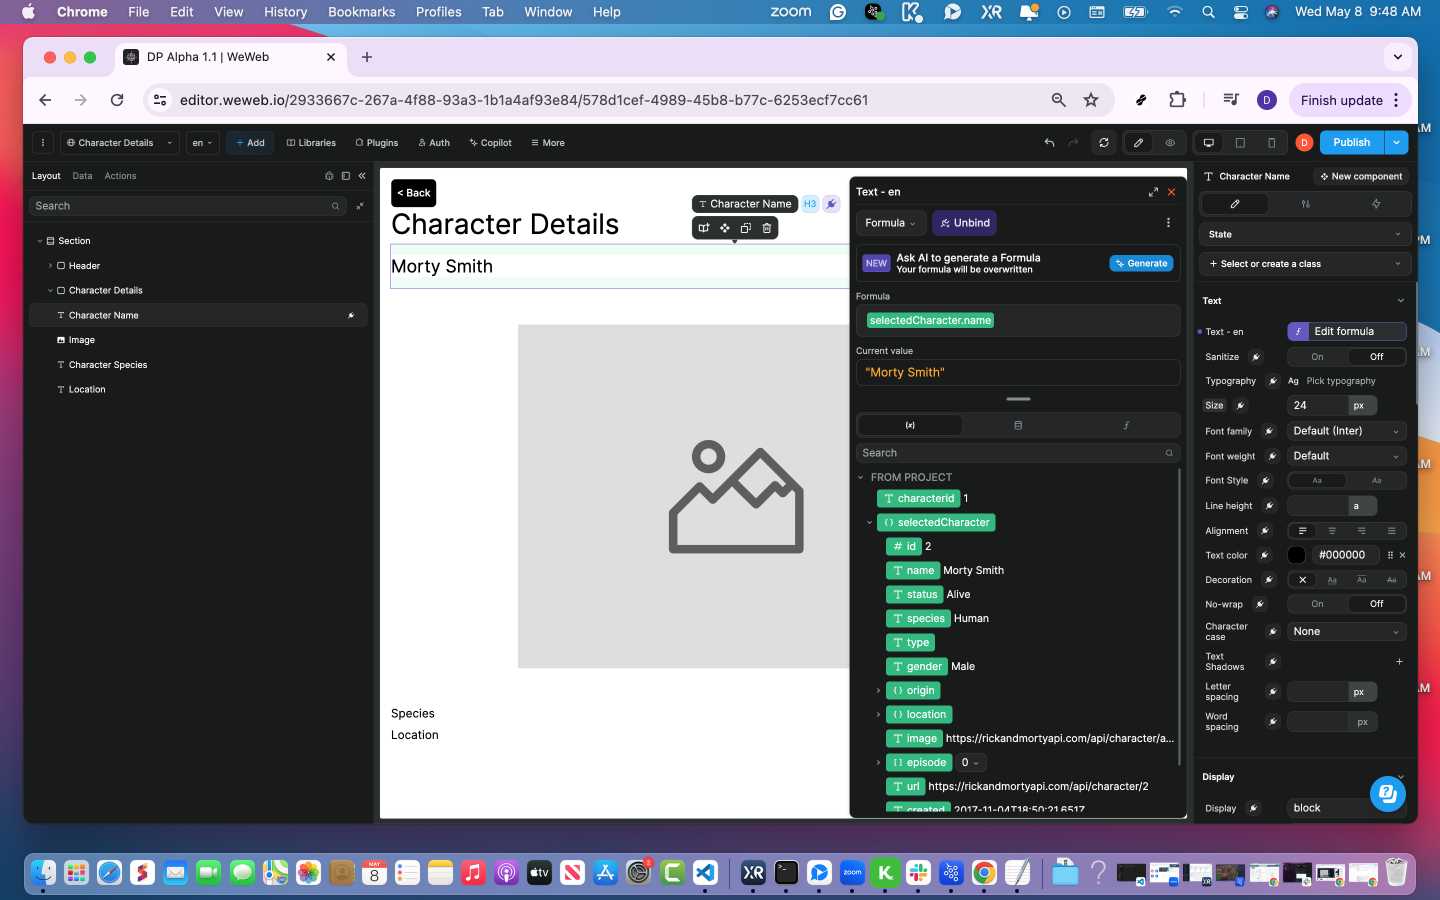Open the Character case dropdown
The width and height of the screenshot is (1440, 900).
click(1347, 632)
